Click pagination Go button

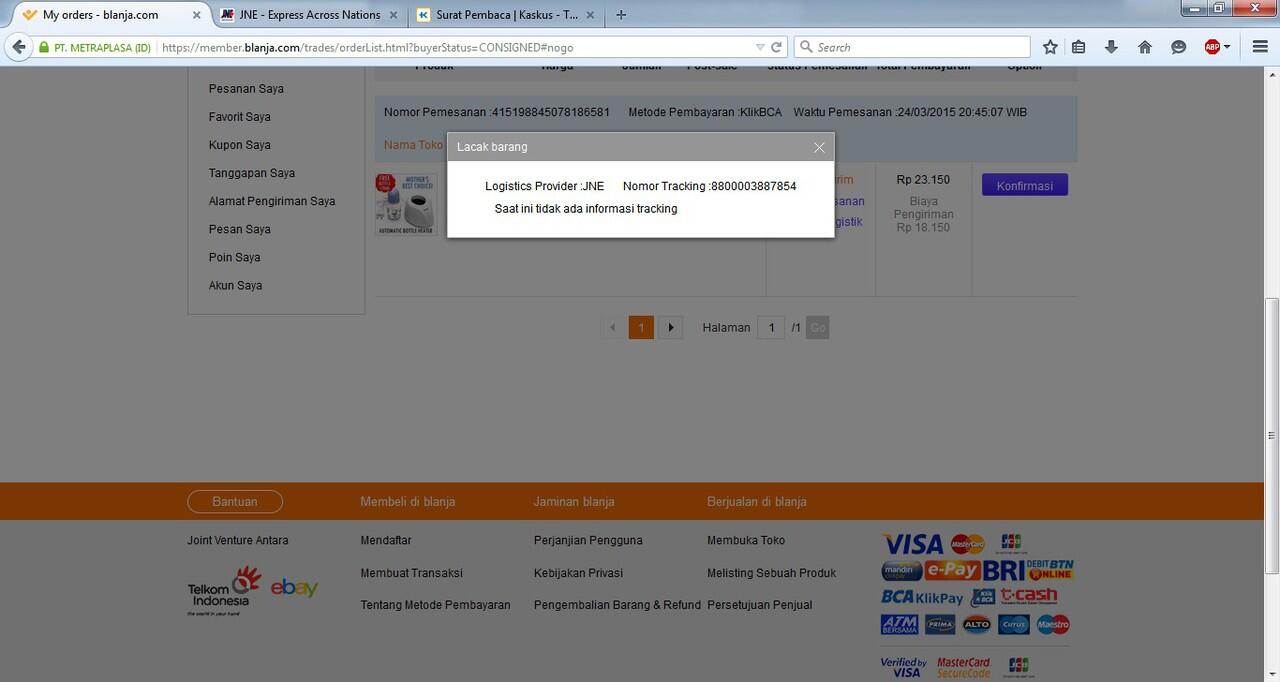[817, 328]
